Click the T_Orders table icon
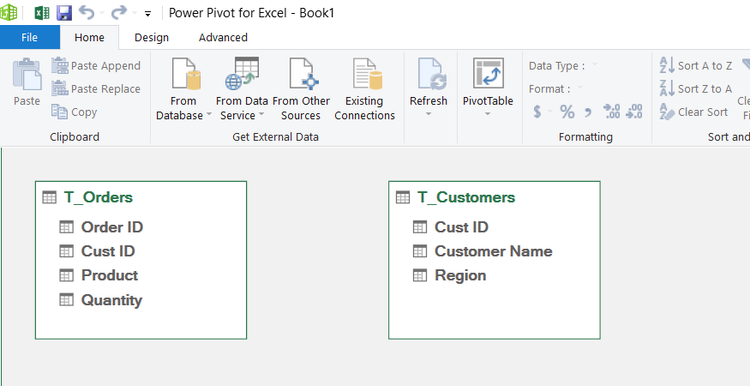The width and height of the screenshot is (750, 386). pos(49,197)
